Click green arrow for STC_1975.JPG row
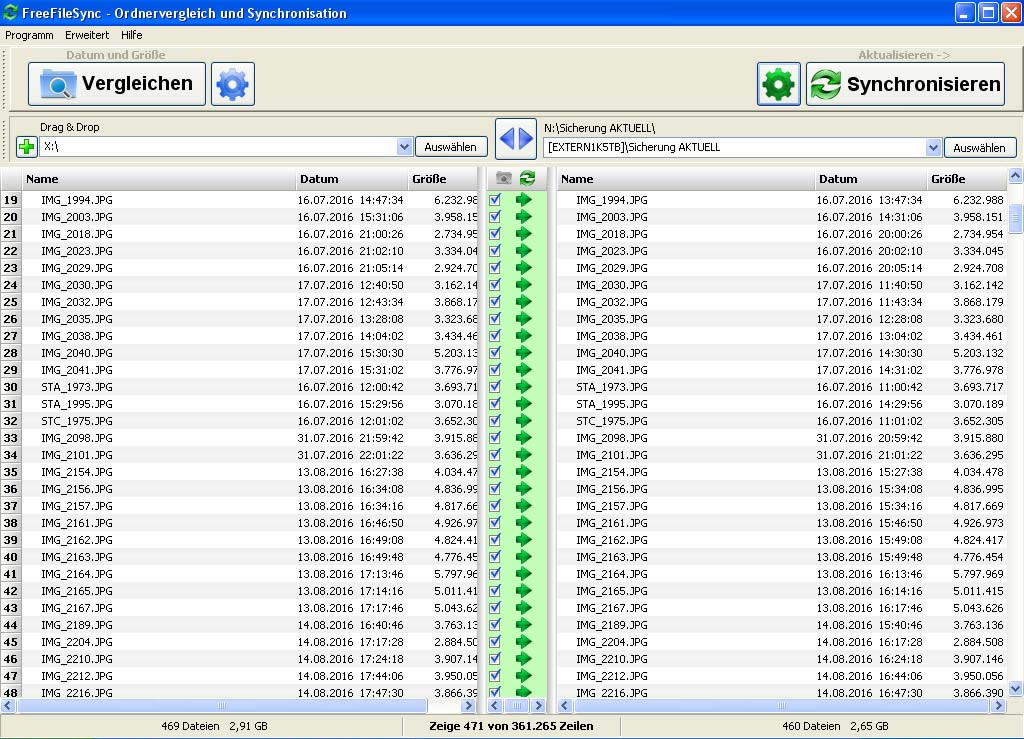The width and height of the screenshot is (1024, 739). pos(524,420)
